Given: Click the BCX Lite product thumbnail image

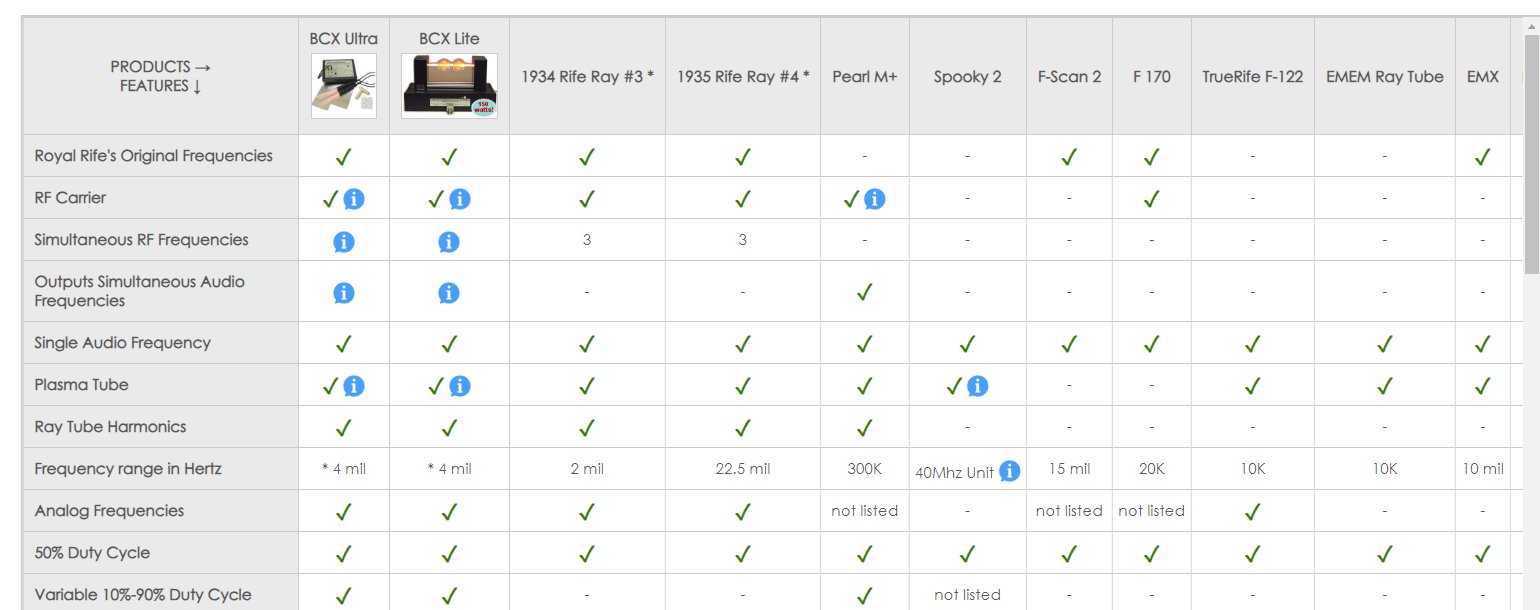Looking at the screenshot, I should click(449, 86).
